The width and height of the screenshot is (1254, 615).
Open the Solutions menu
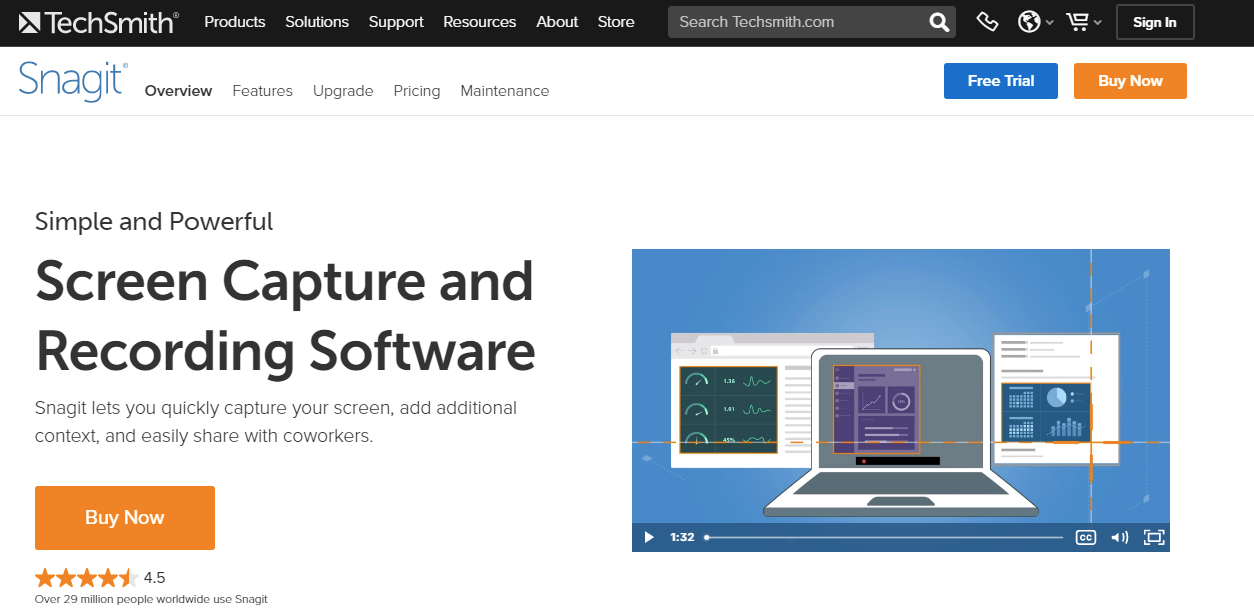(317, 22)
